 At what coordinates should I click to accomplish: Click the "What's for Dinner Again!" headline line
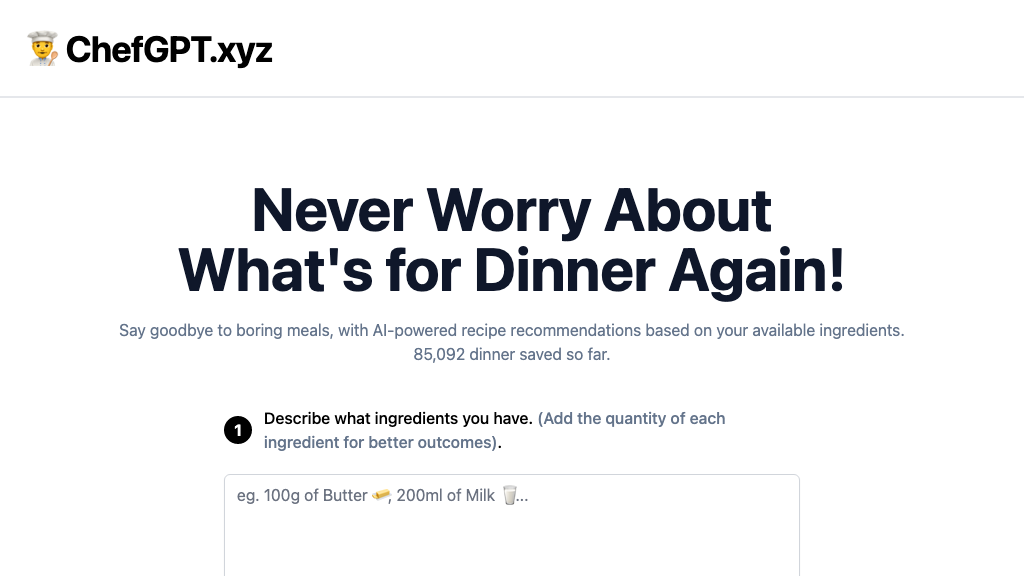pos(511,270)
